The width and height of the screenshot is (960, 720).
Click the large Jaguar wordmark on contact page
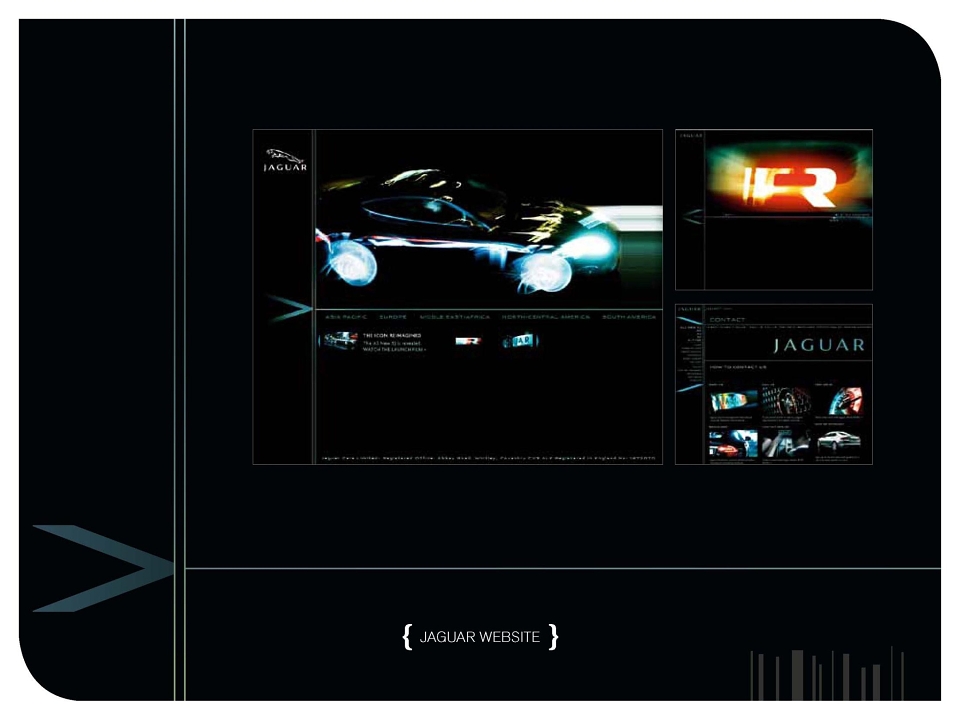(x=819, y=345)
